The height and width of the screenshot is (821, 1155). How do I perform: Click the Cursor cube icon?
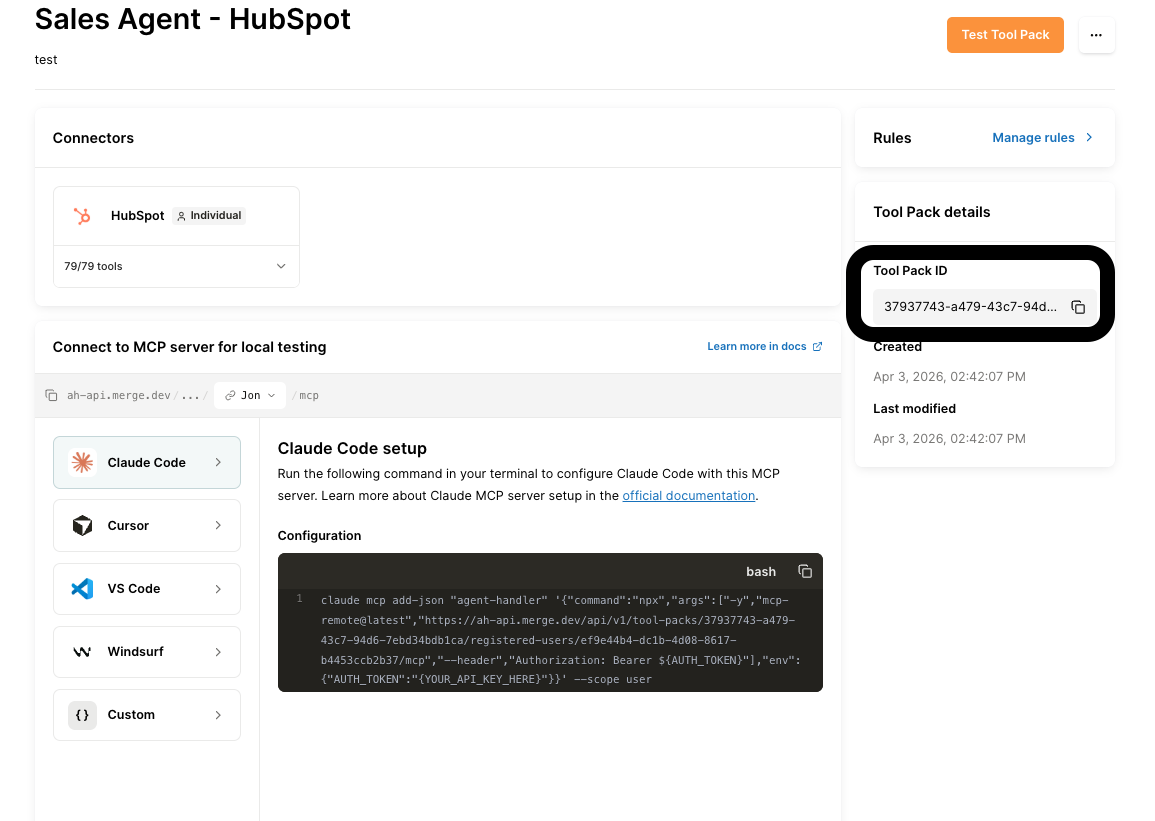click(x=82, y=526)
